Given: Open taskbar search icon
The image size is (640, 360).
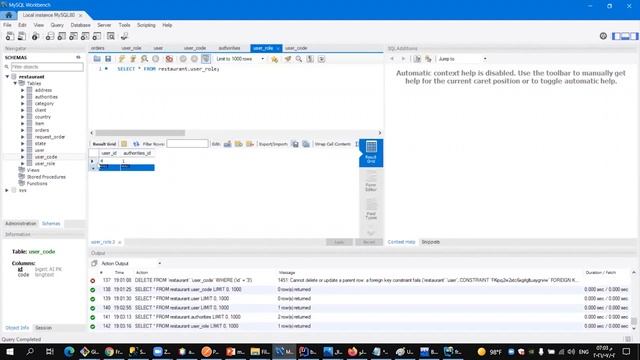Looking at the screenshot, I should point(30,351).
